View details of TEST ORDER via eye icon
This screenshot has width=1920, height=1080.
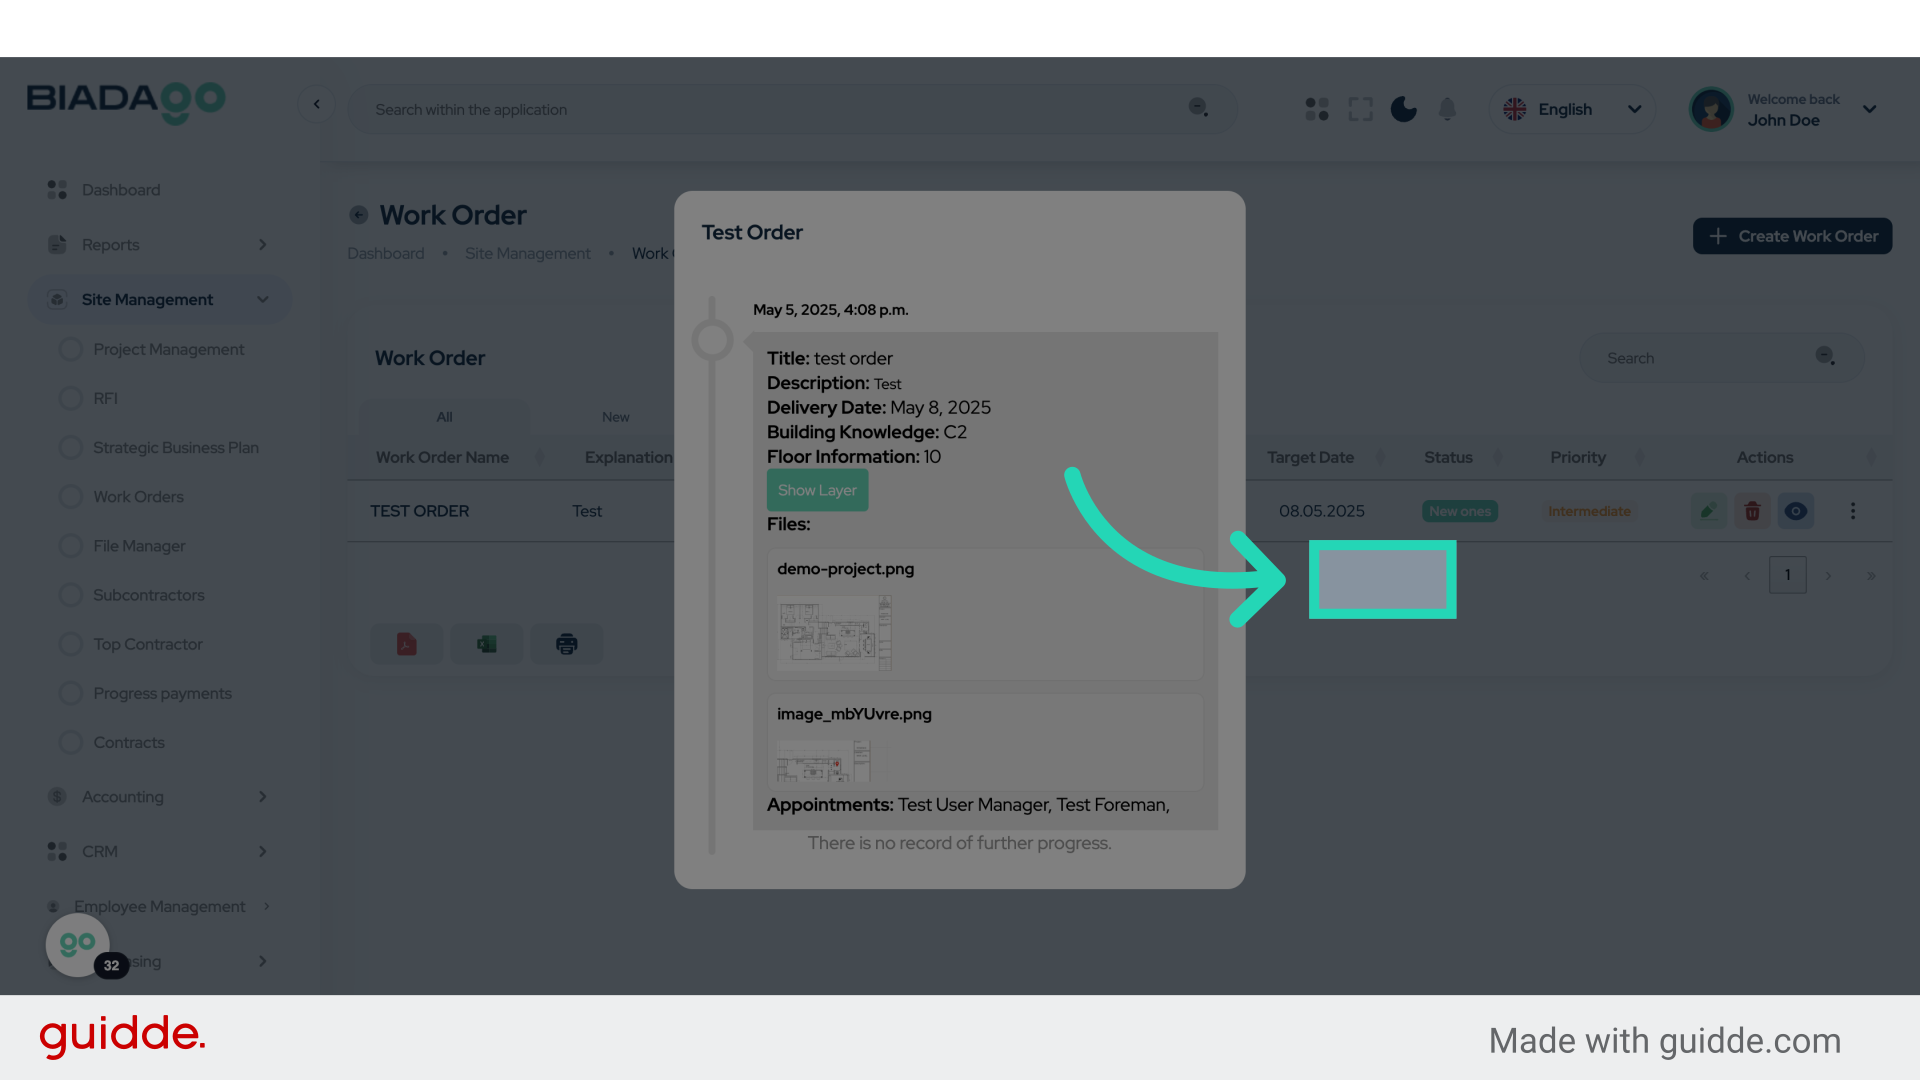coord(1796,511)
